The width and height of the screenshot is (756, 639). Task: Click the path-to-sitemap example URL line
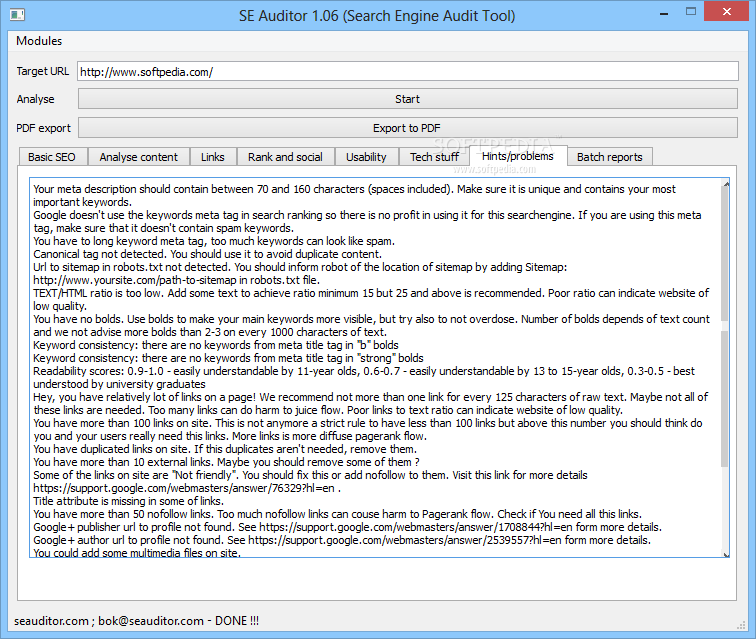click(x=176, y=280)
